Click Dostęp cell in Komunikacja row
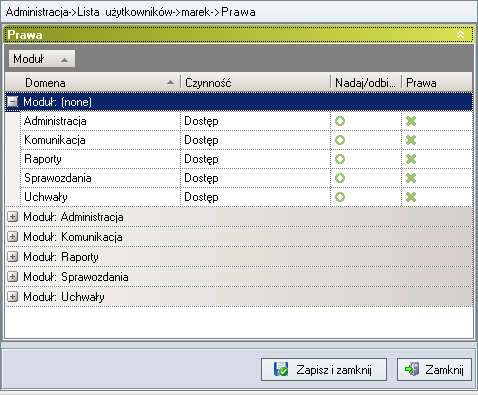The width and height of the screenshot is (478, 395). (x=255, y=140)
